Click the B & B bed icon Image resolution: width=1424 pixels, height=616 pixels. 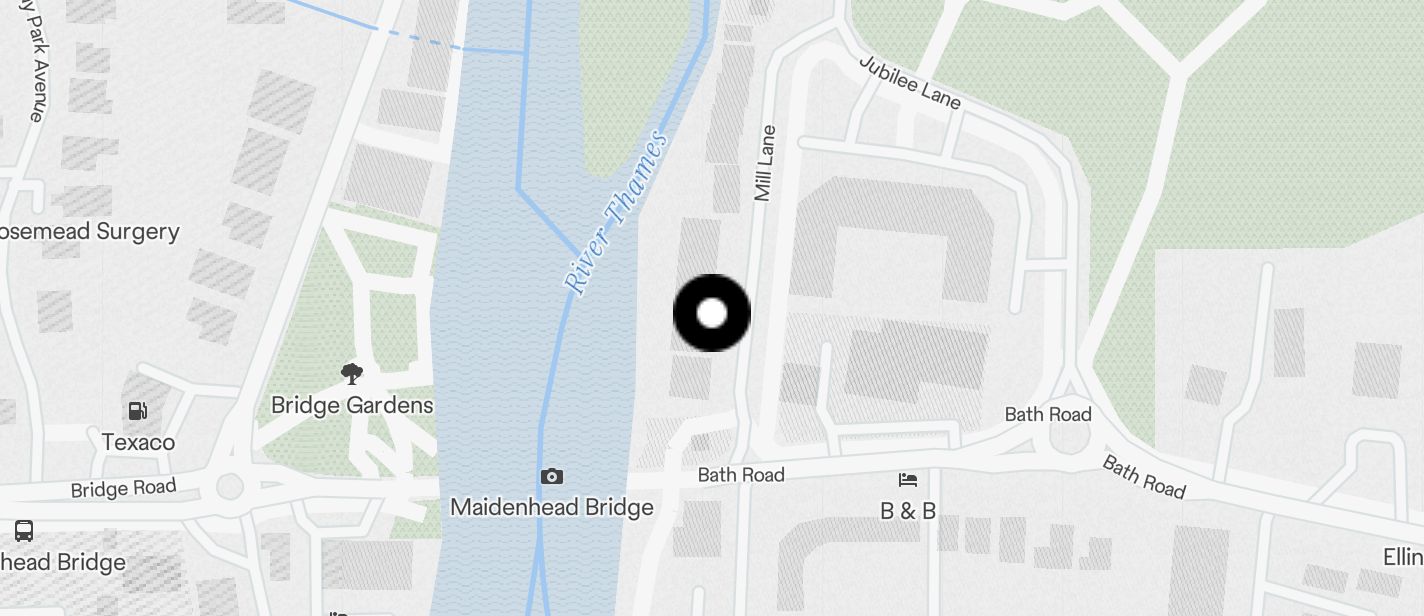coord(907,480)
